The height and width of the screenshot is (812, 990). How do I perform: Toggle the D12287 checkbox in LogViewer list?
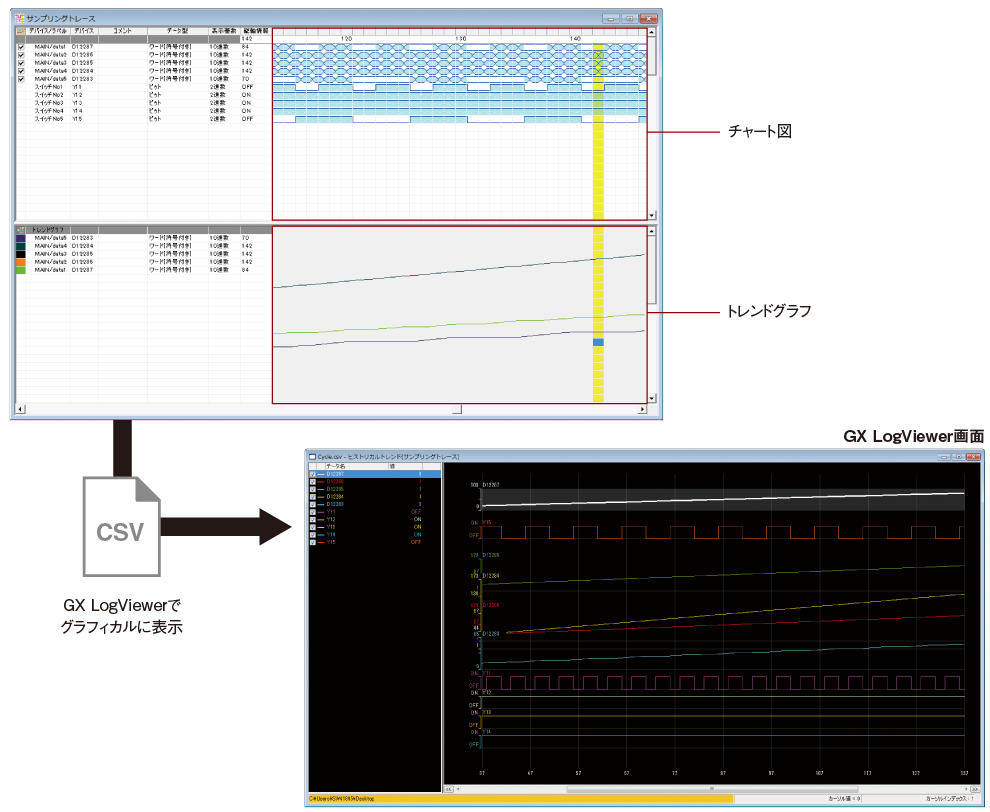click(x=314, y=474)
